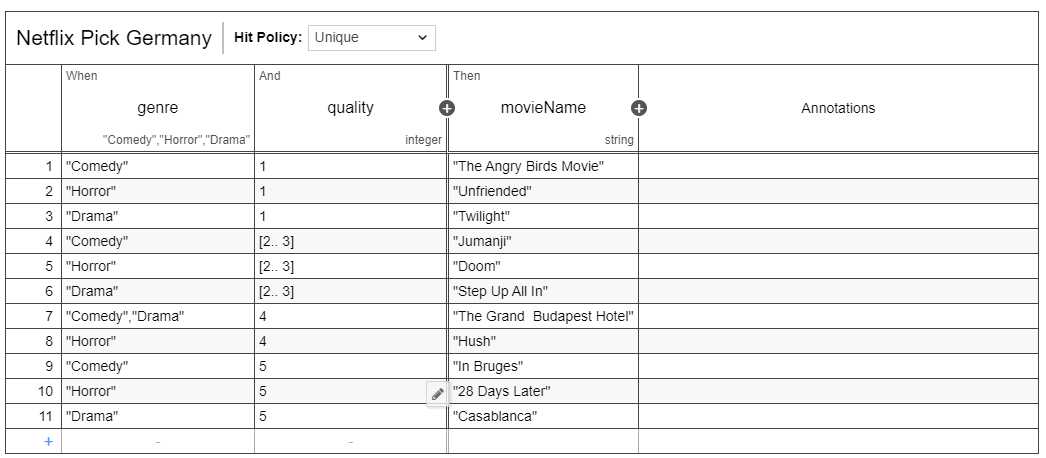This screenshot has width=1046, height=458.
Task: Add output column after movieName
Action: tap(638, 108)
